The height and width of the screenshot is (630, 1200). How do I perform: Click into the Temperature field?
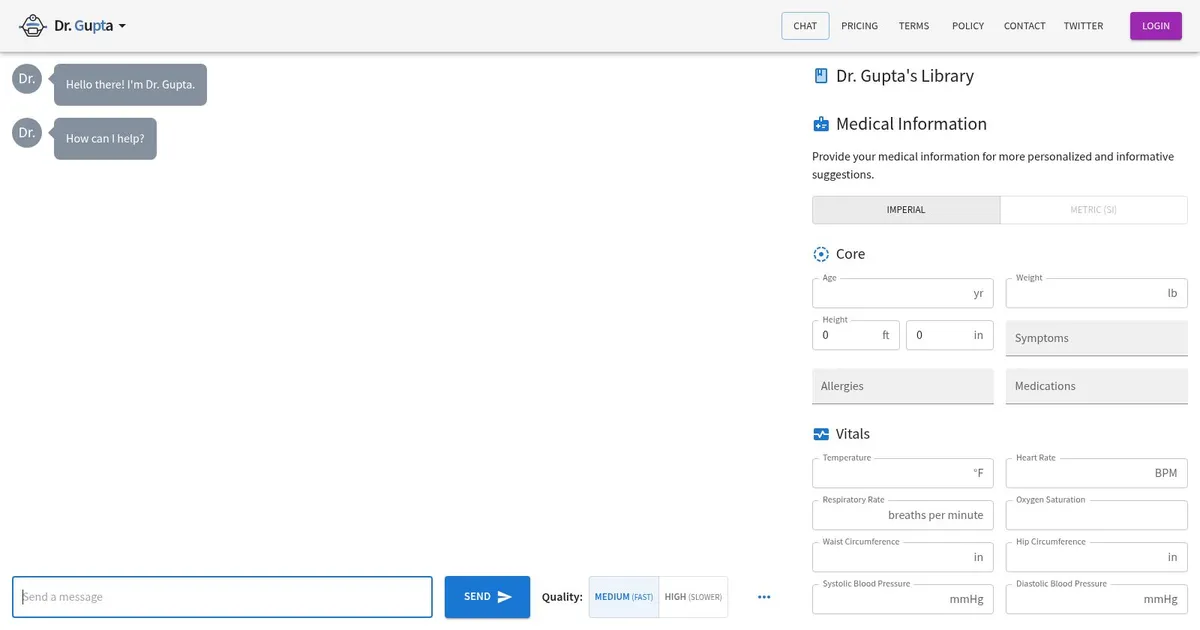click(903, 473)
